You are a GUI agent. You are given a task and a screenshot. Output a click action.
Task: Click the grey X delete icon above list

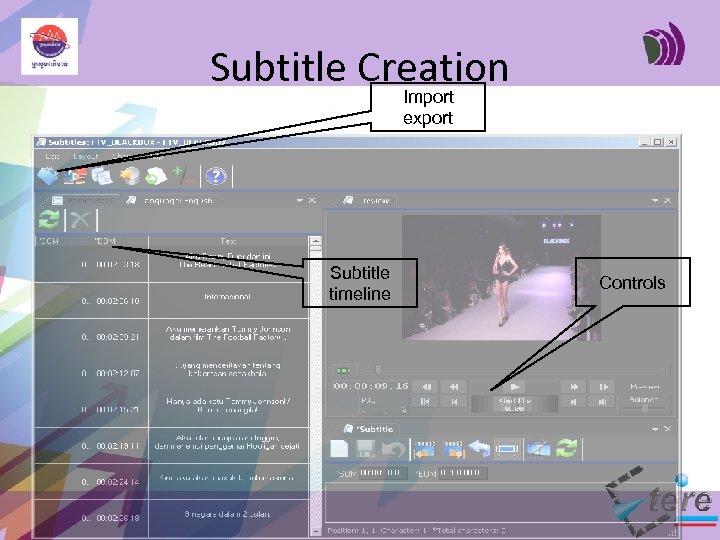click(80, 220)
